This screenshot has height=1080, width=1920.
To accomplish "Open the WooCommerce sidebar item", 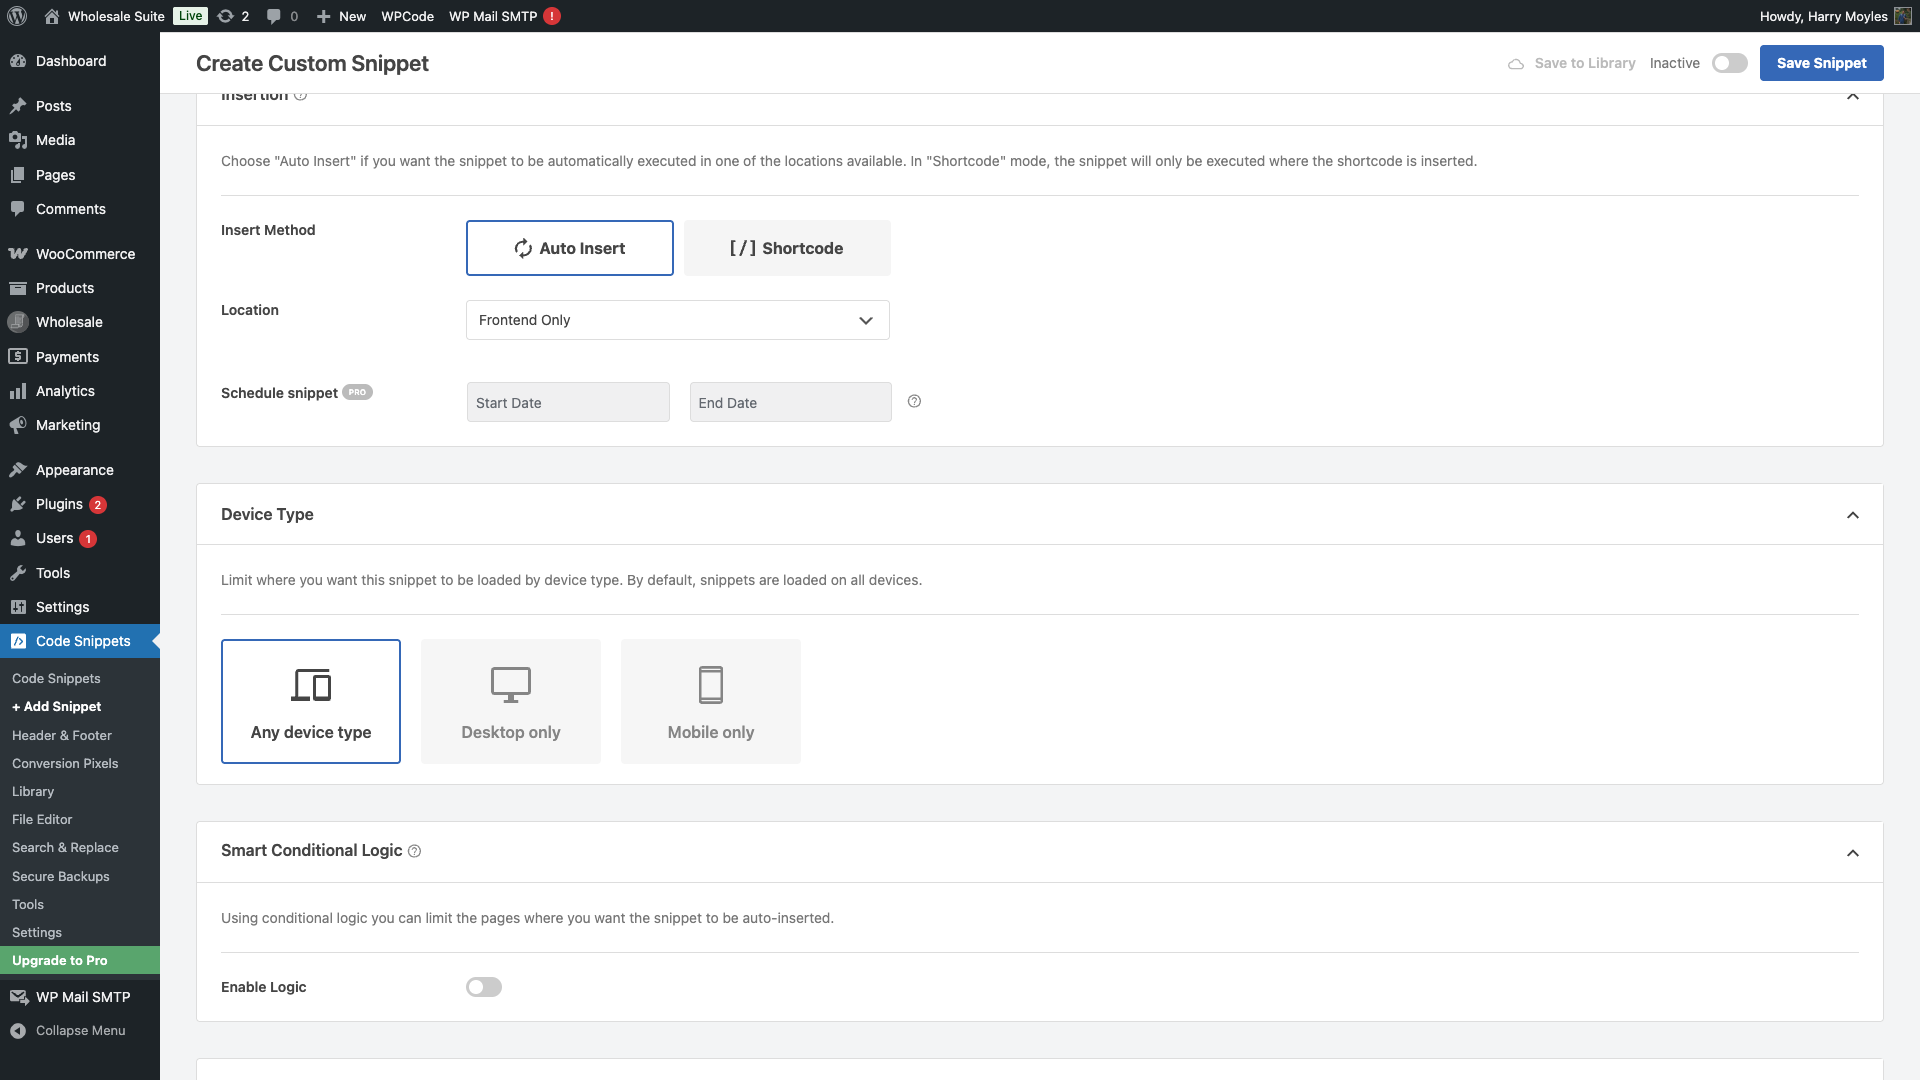I will click(x=82, y=253).
